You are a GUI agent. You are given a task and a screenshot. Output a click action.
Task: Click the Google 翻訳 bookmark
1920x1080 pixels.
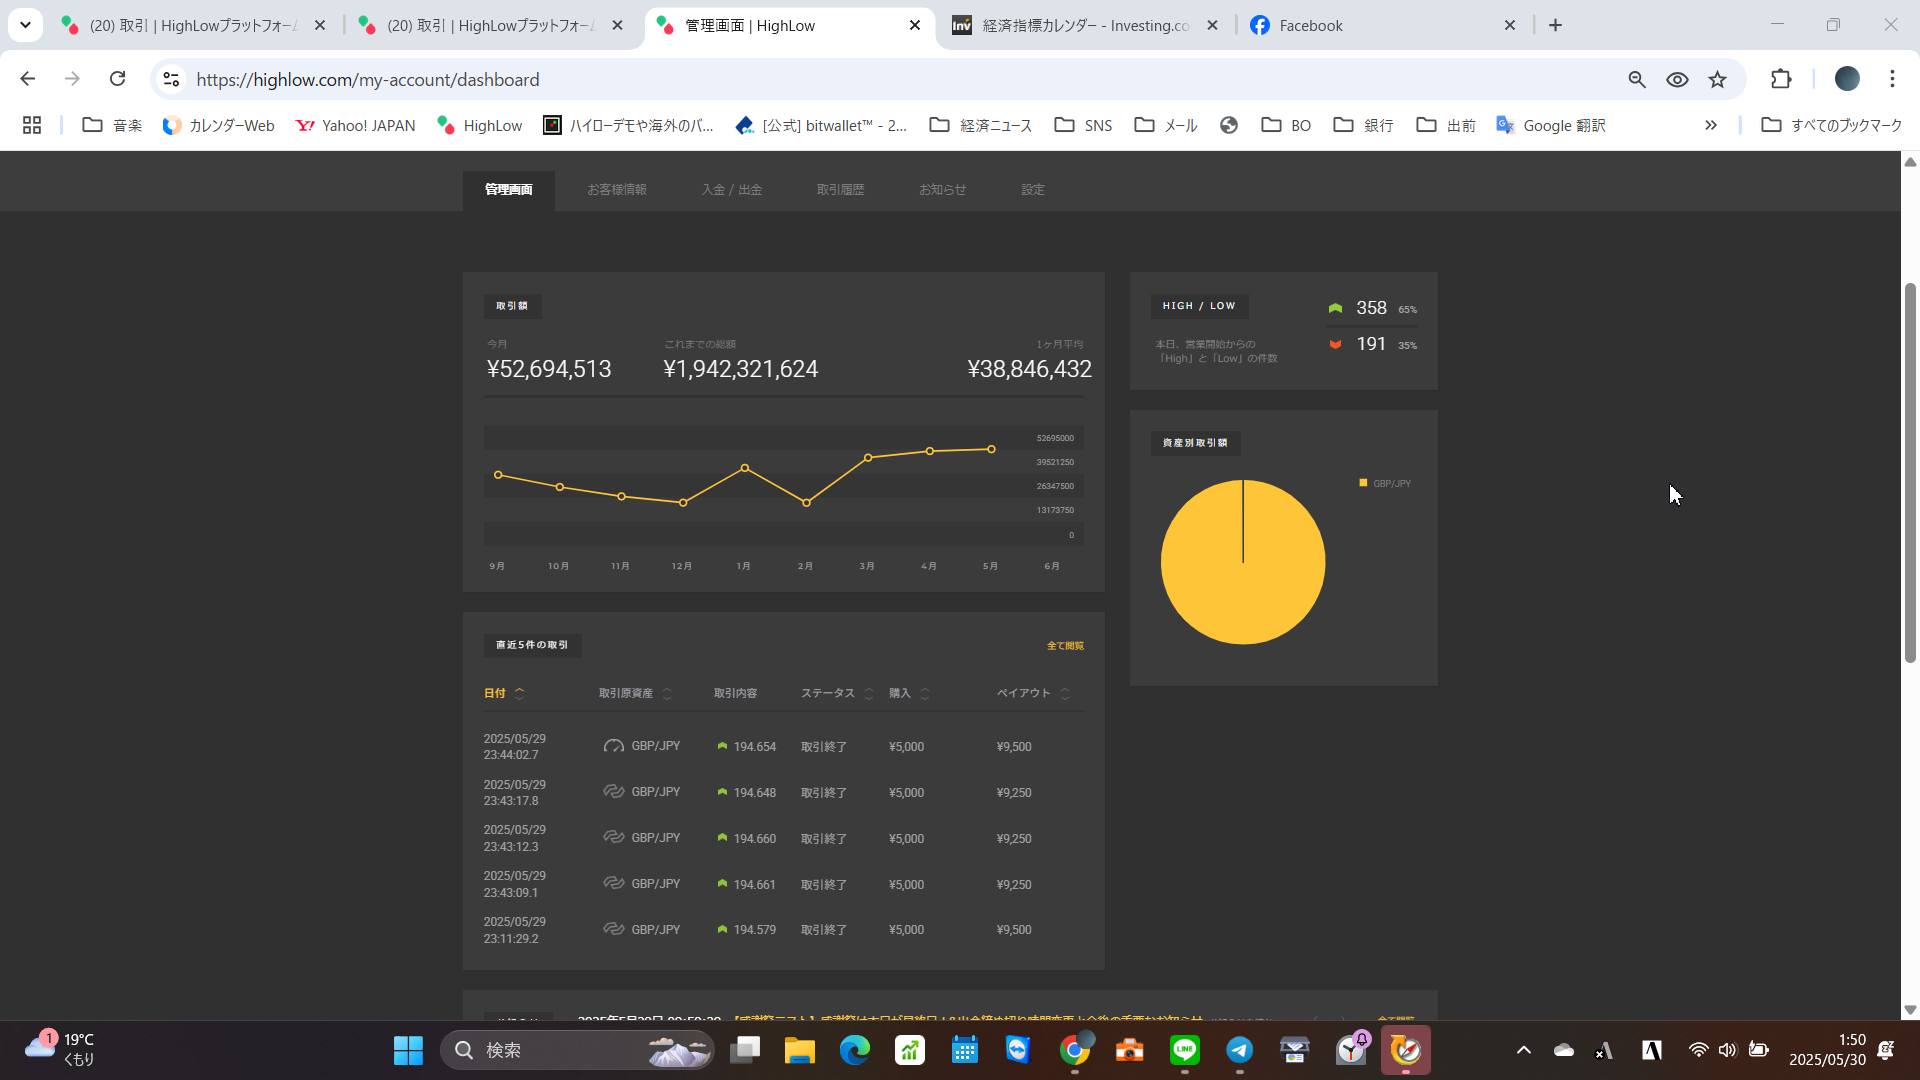click(x=1551, y=125)
